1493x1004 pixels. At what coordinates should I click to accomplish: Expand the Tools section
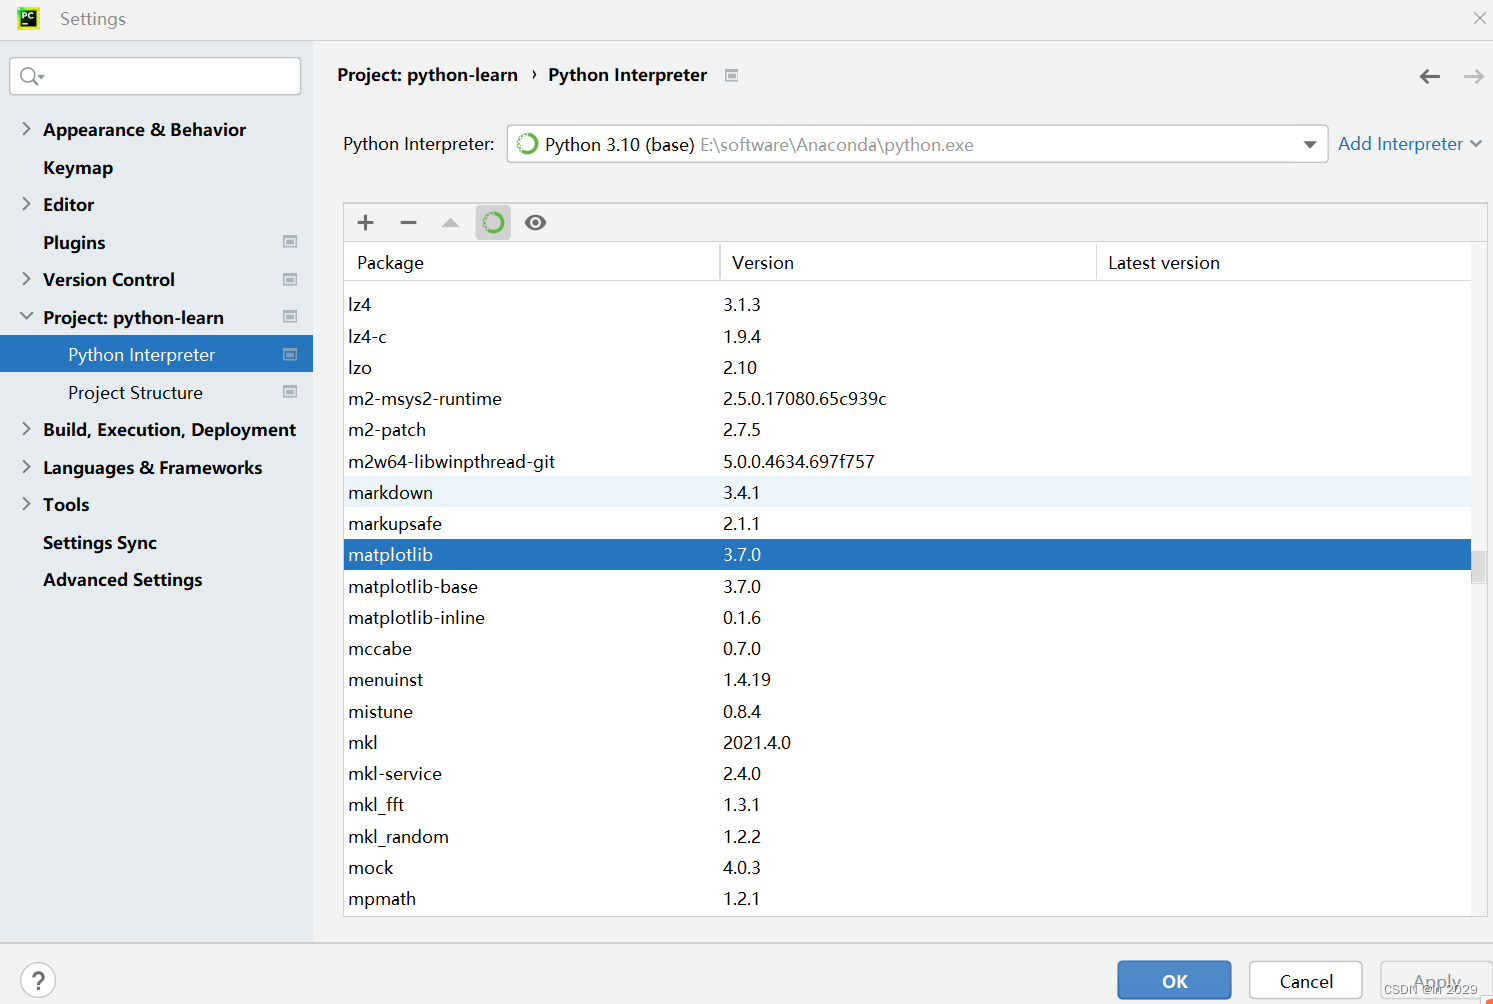(x=26, y=503)
